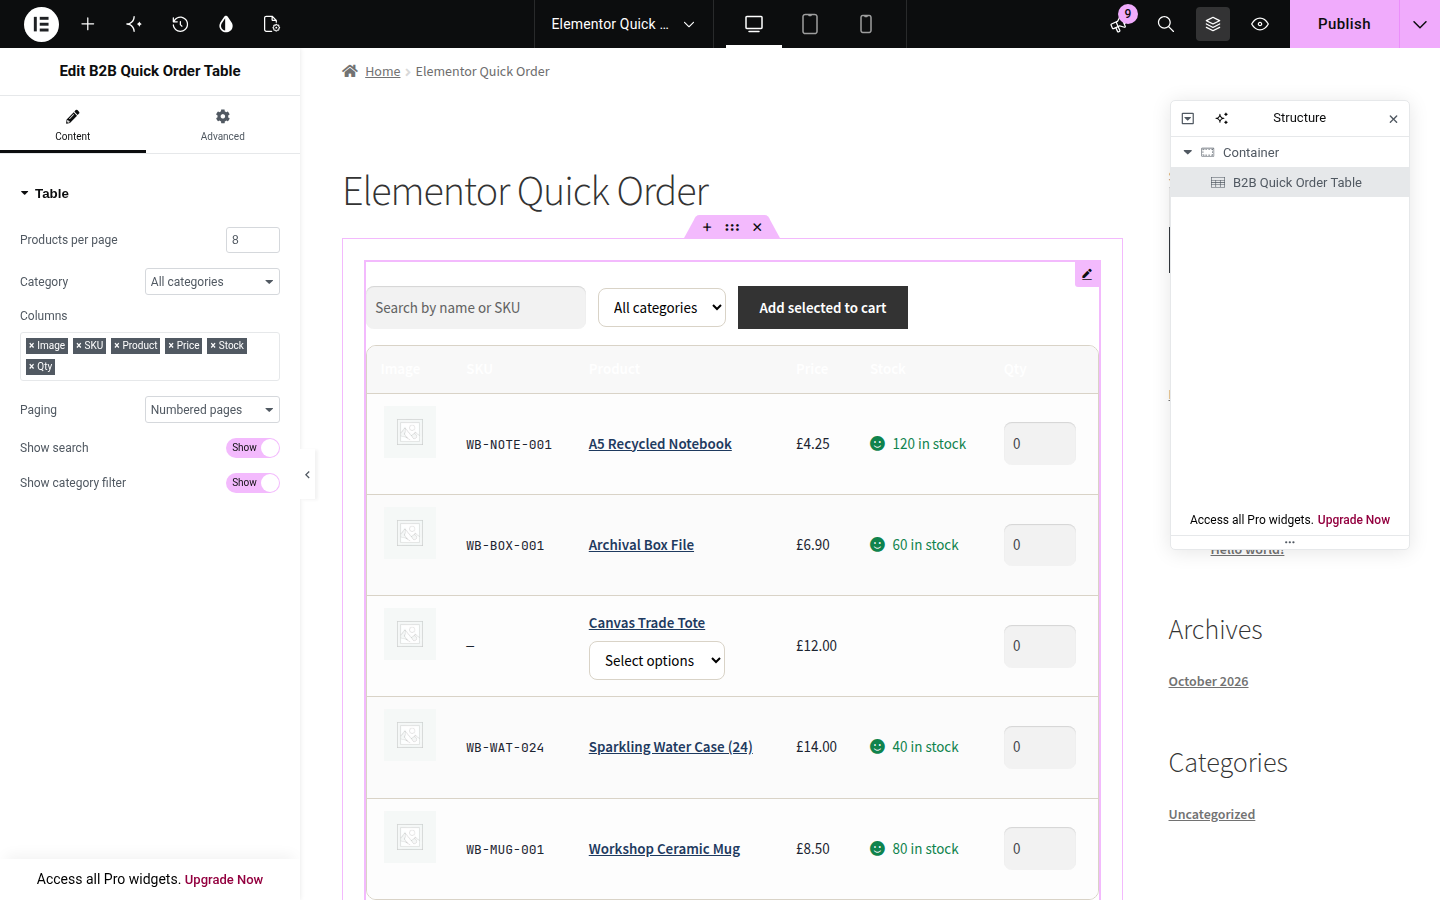The height and width of the screenshot is (900, 1440).
Task: Toggle the Show category filter switch
Action: click(x=253, y=483)
